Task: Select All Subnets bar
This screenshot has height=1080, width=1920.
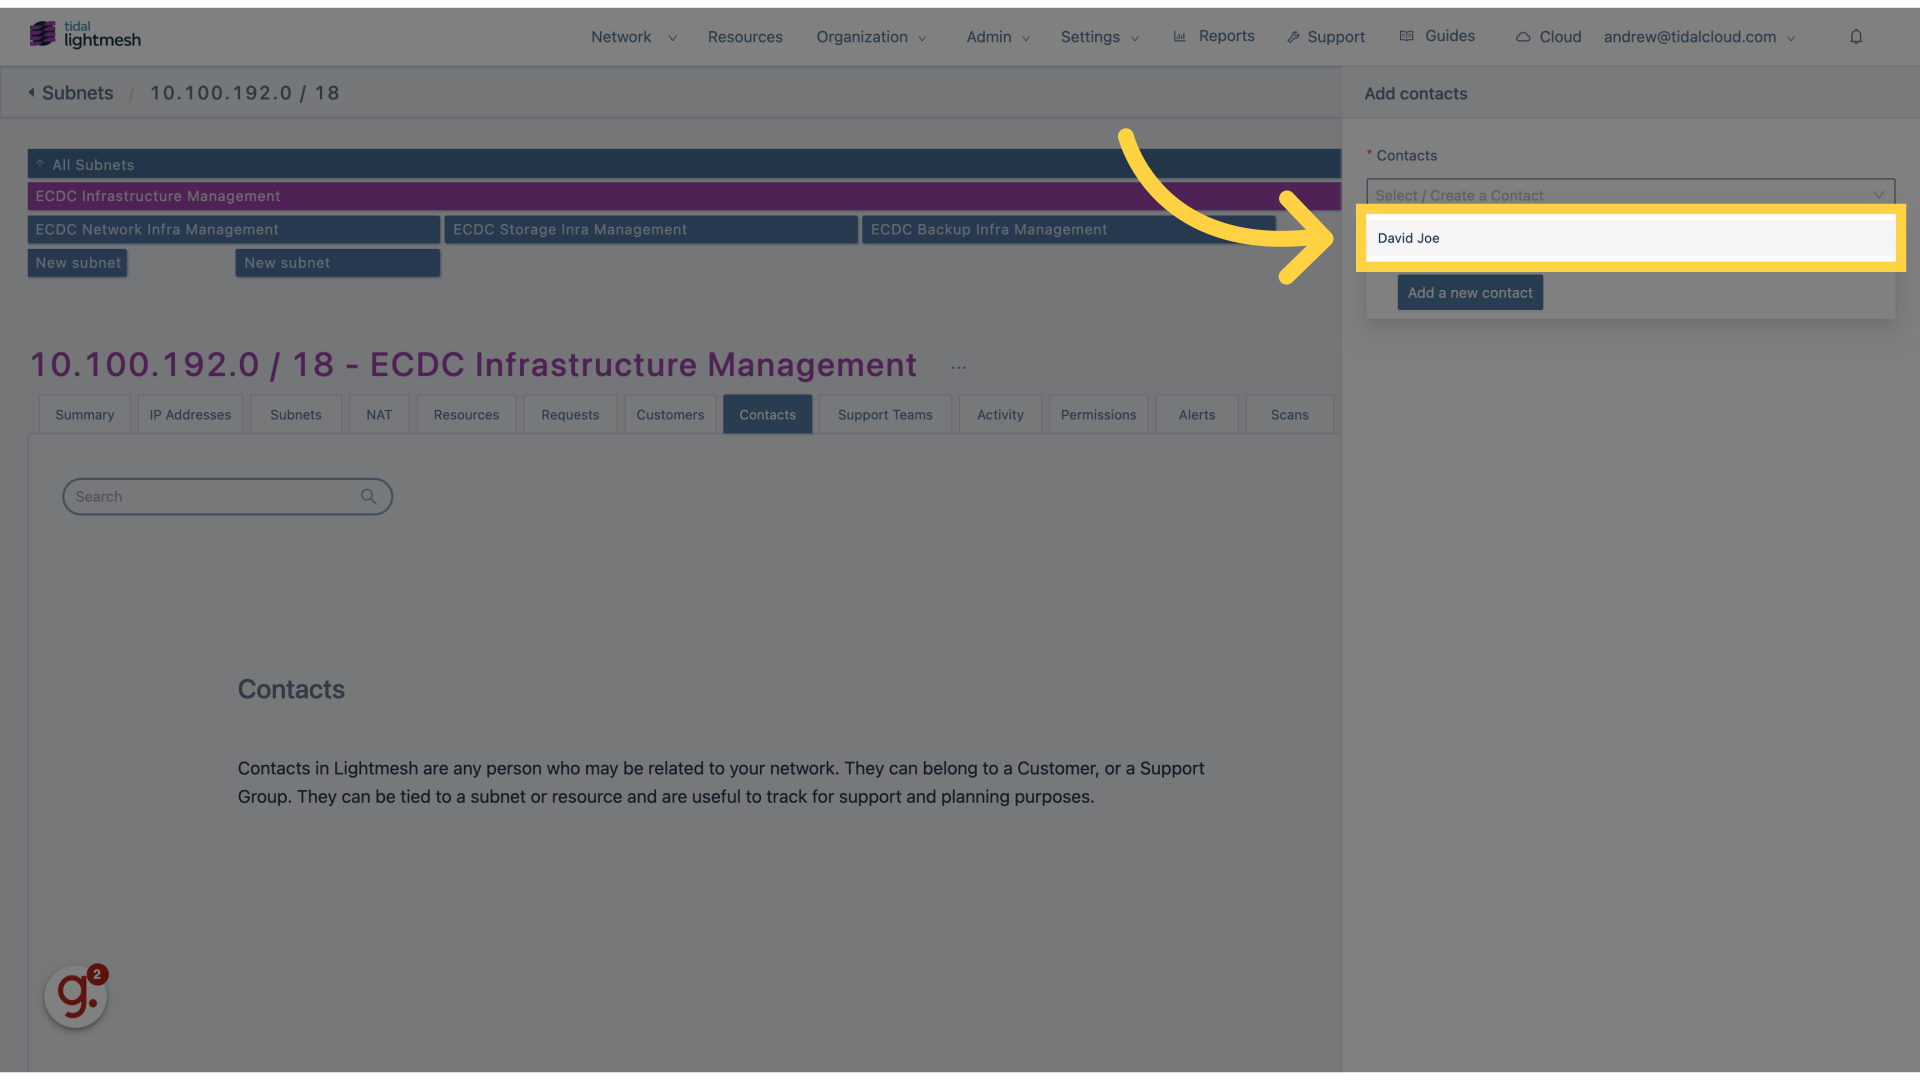Action: (684, 164)
